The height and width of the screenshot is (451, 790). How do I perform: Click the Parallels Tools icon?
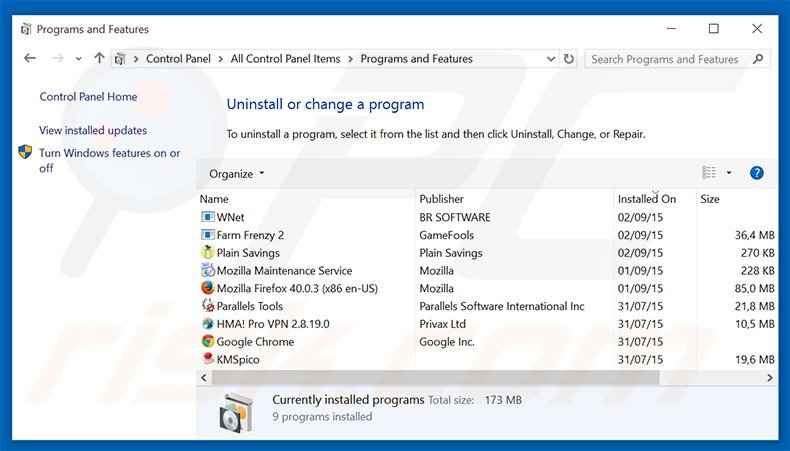click(x=208, y=305)
